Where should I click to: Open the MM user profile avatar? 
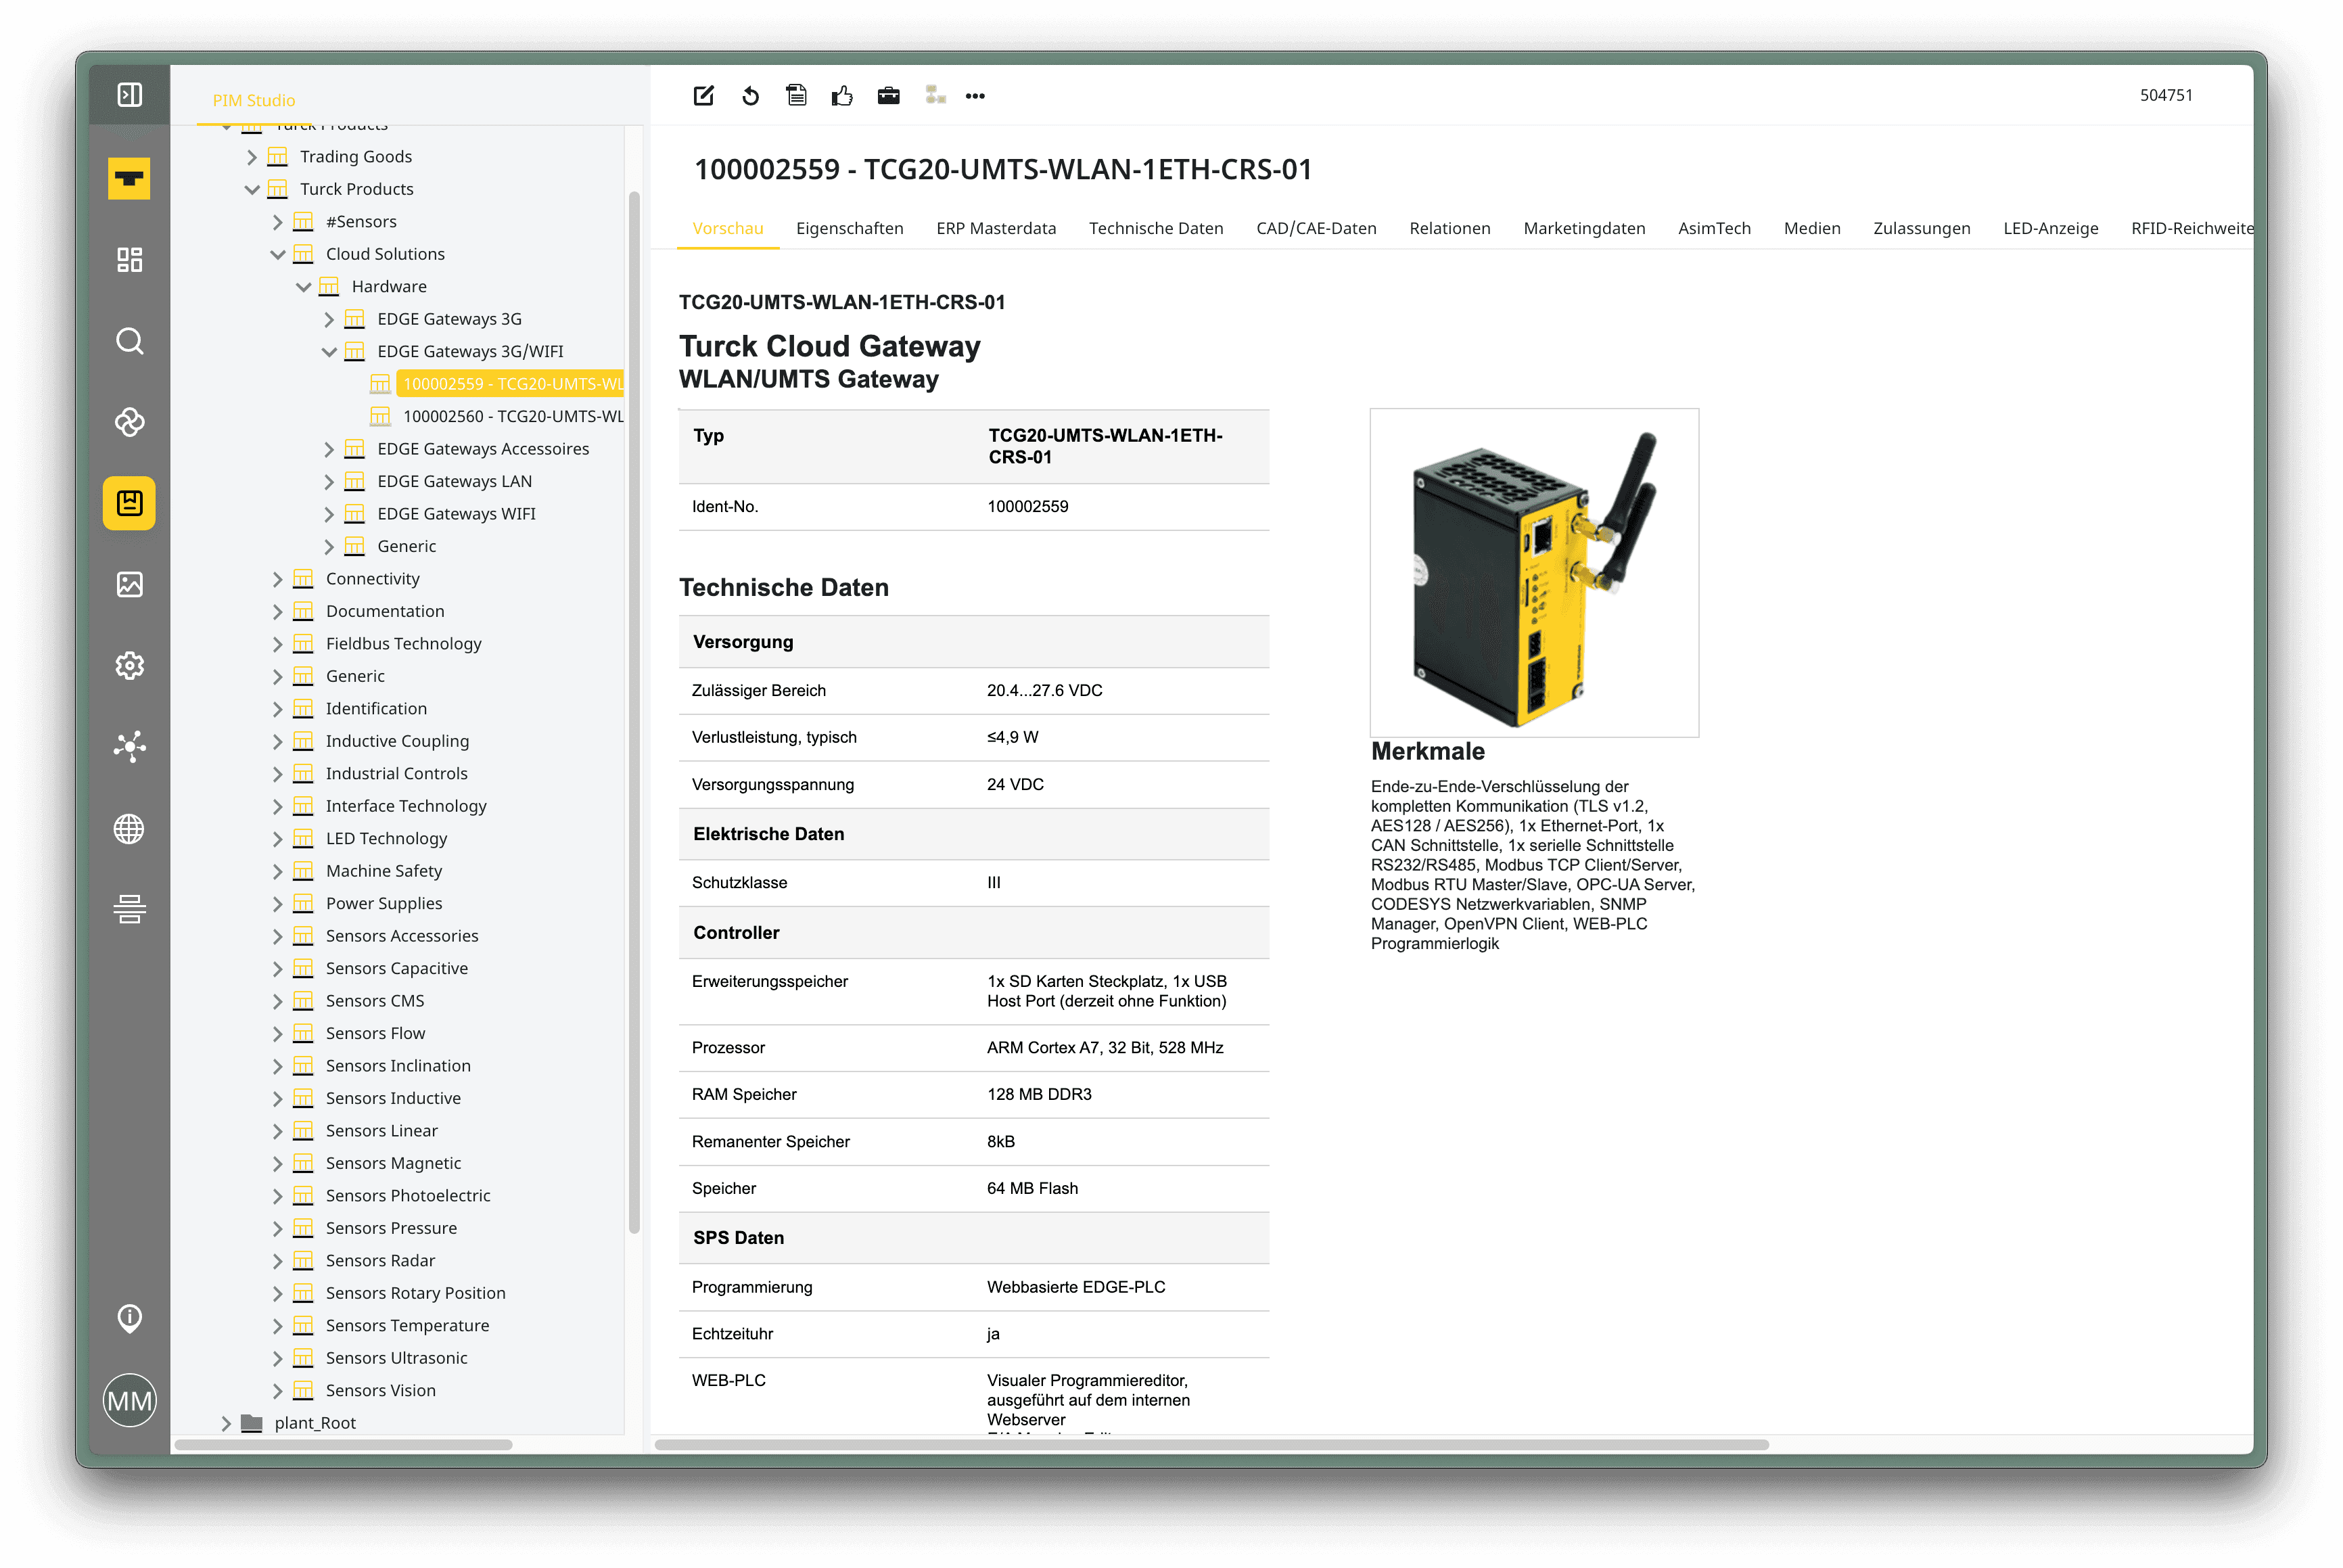[x=129, y=1400]
